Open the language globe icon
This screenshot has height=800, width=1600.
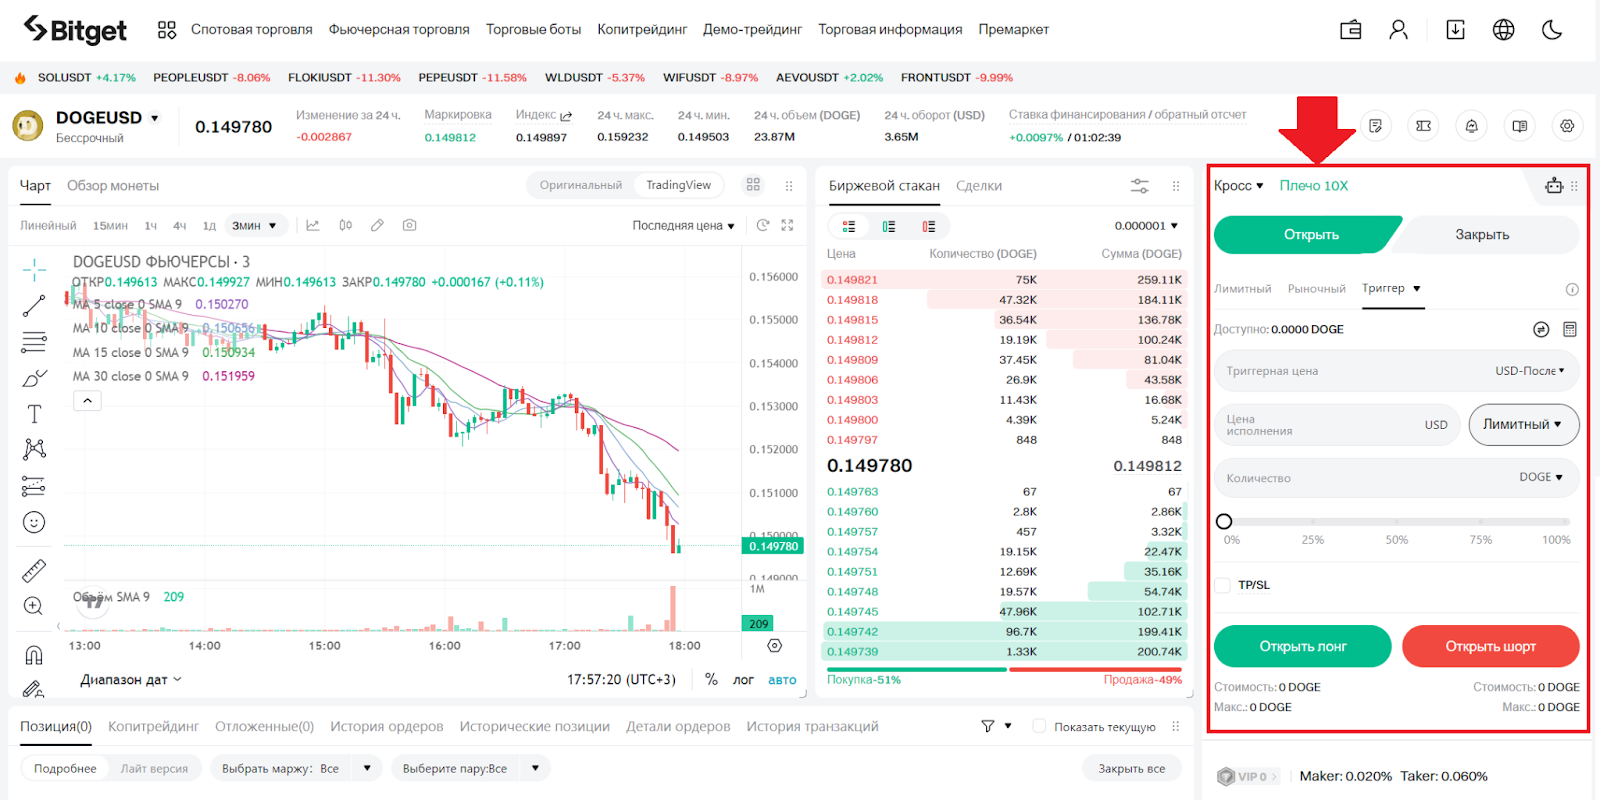(1504, 30)
